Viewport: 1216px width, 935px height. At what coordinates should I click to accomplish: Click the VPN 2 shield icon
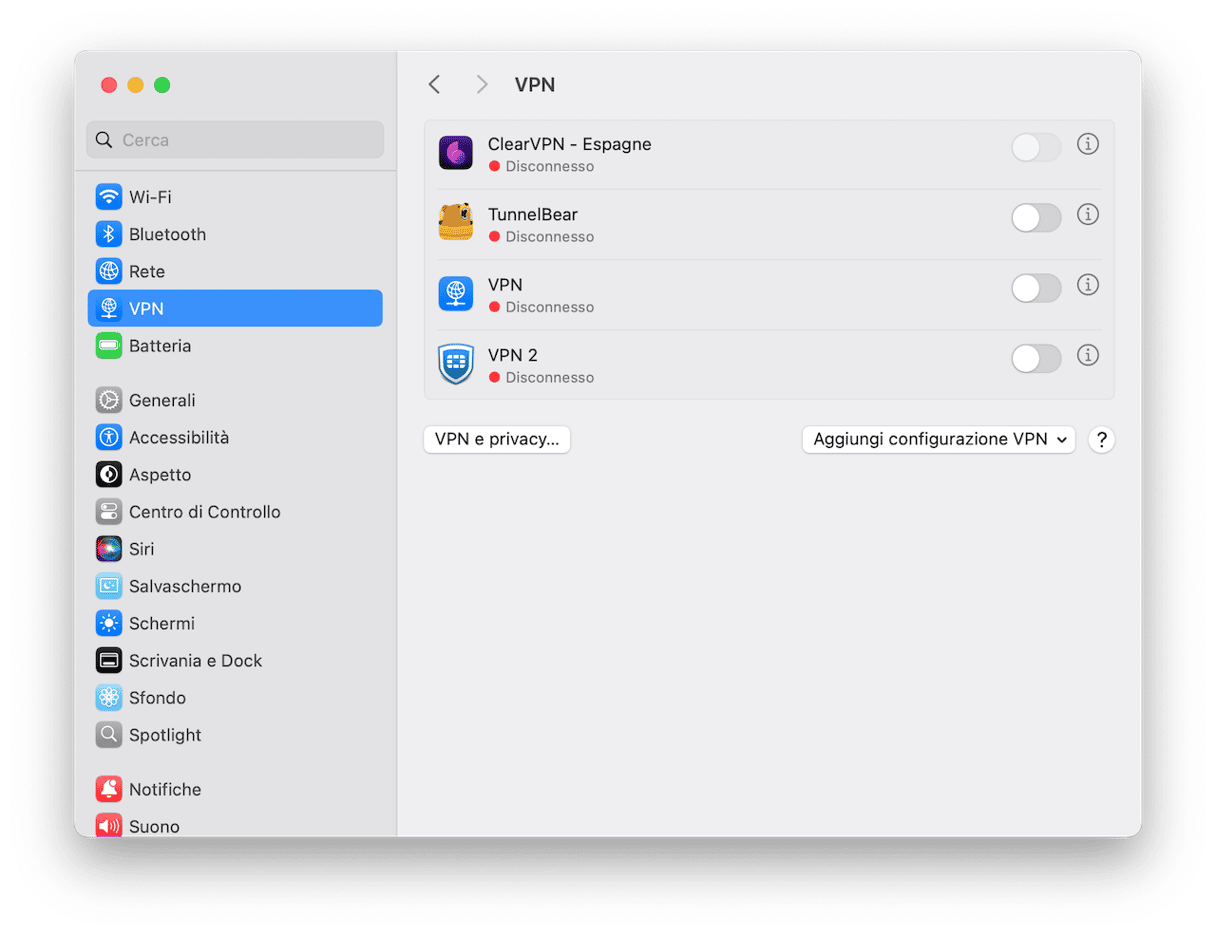pos(456,364)
